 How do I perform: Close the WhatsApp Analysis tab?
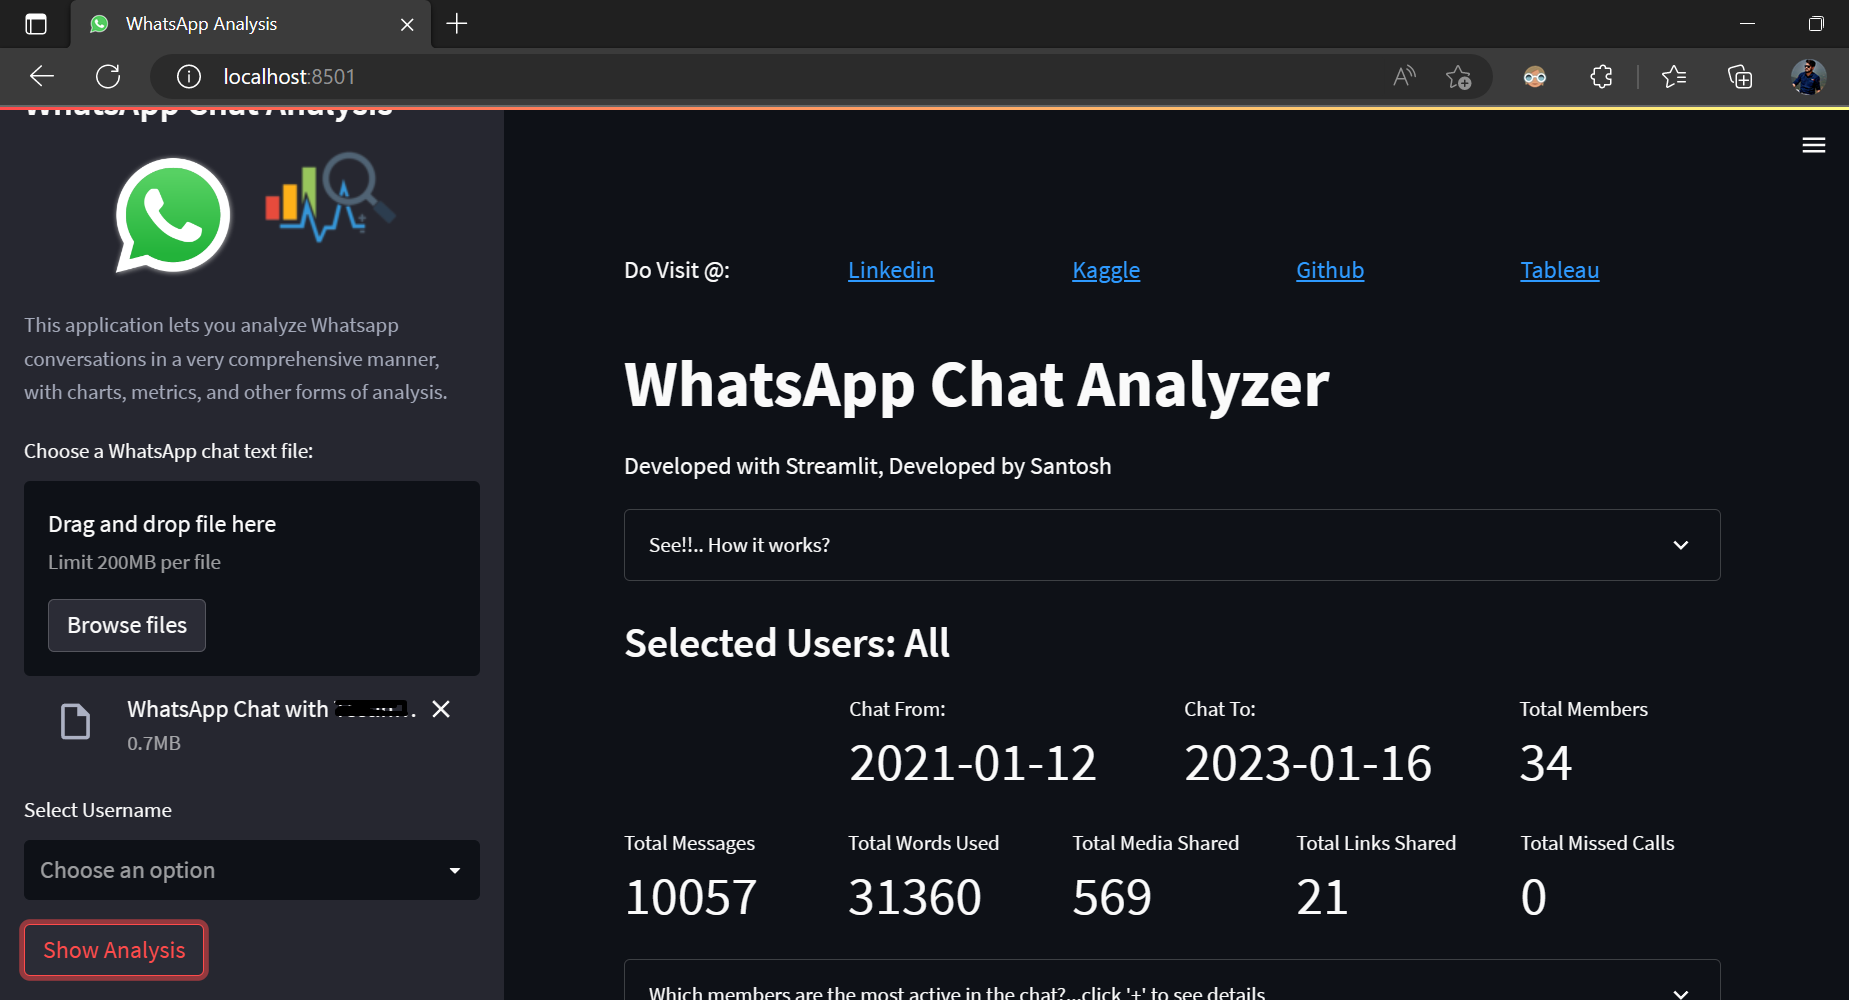pos(407,24)
